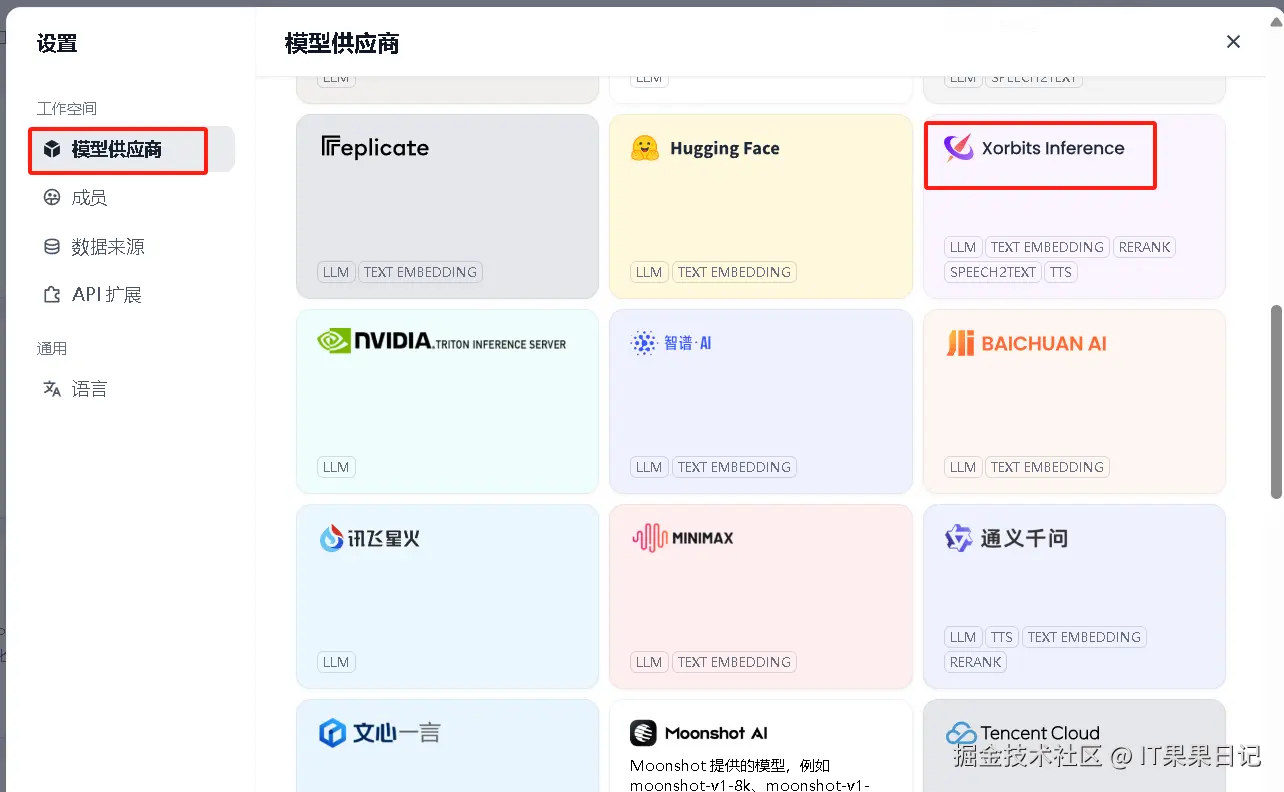Click the Xorbits Inference logo icon

[958, 148]
